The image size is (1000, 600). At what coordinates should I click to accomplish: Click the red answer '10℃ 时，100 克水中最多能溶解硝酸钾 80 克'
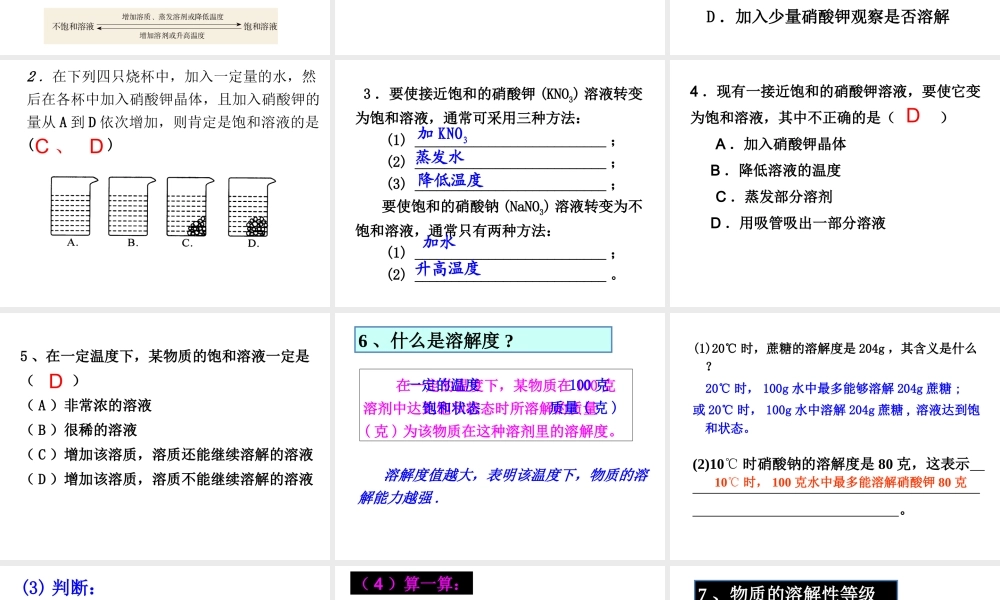840,483
